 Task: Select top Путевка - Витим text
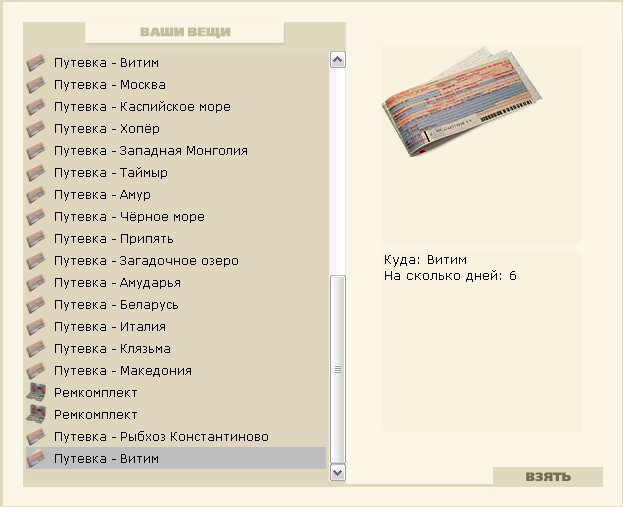pyautogui.click(x=106, y=63)
